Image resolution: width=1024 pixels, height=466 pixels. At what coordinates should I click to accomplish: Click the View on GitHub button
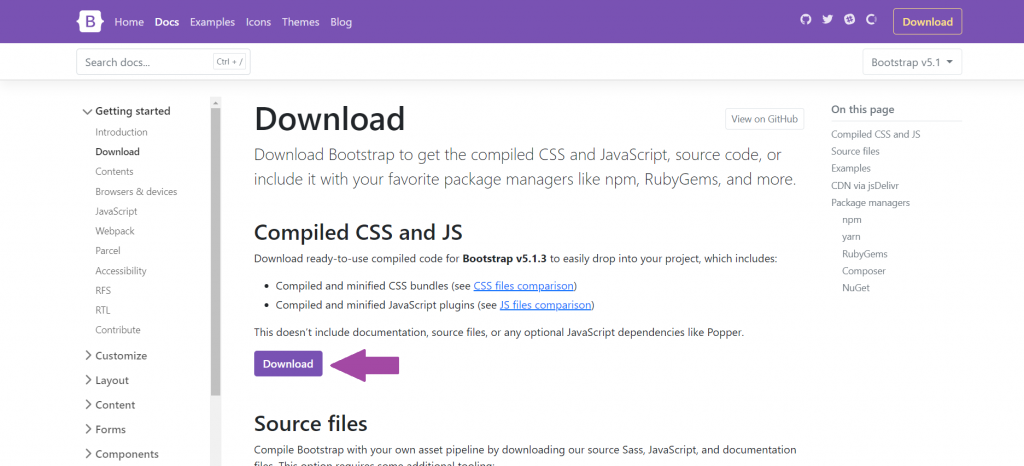tap(765, 119)
